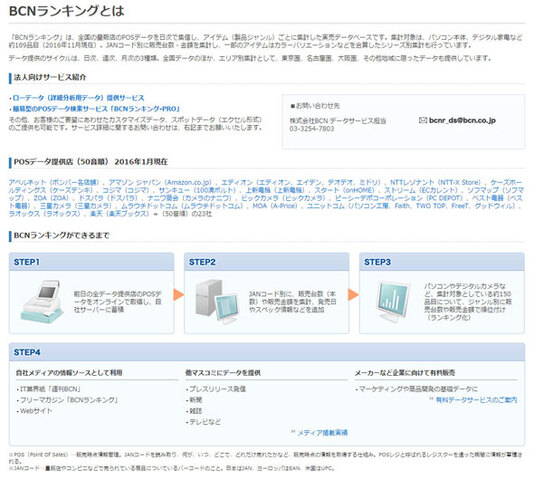Open the アマゾン ジャパン (Amazon.co.jp) store link
Viewport: 534px width, 480px height.
(160, 182)
